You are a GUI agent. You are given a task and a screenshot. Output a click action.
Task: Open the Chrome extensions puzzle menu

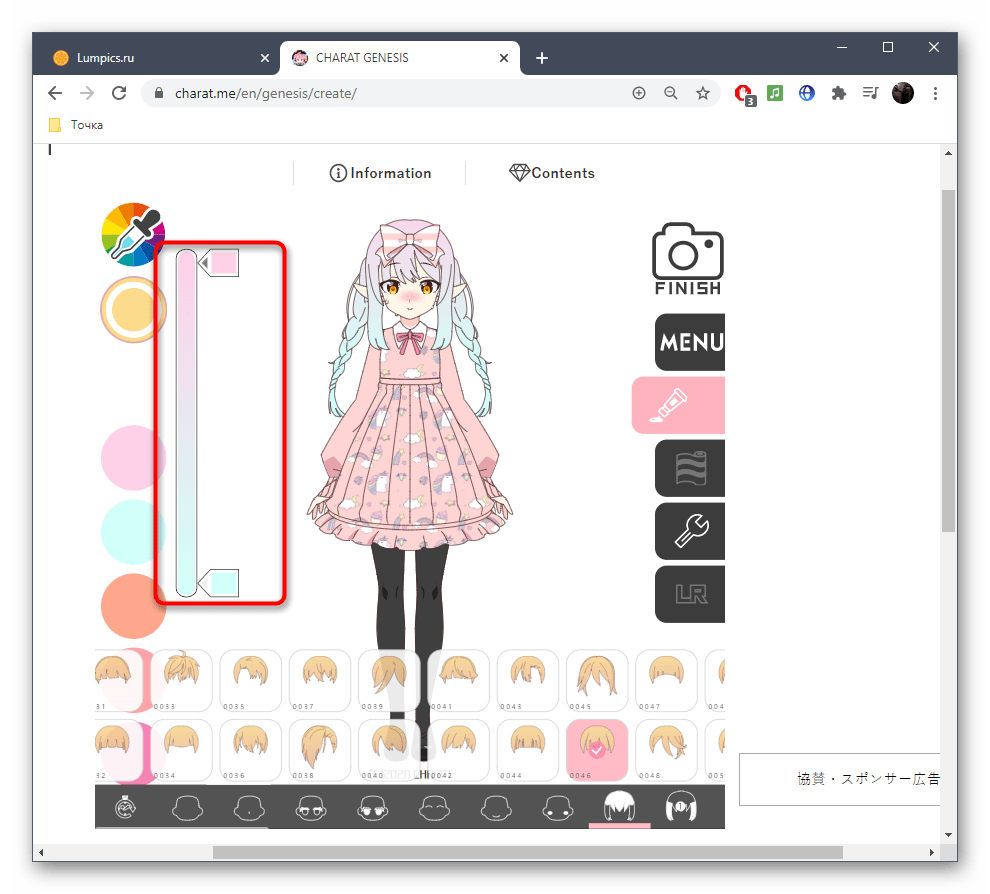pyautogui.click(x=839, y=93)
